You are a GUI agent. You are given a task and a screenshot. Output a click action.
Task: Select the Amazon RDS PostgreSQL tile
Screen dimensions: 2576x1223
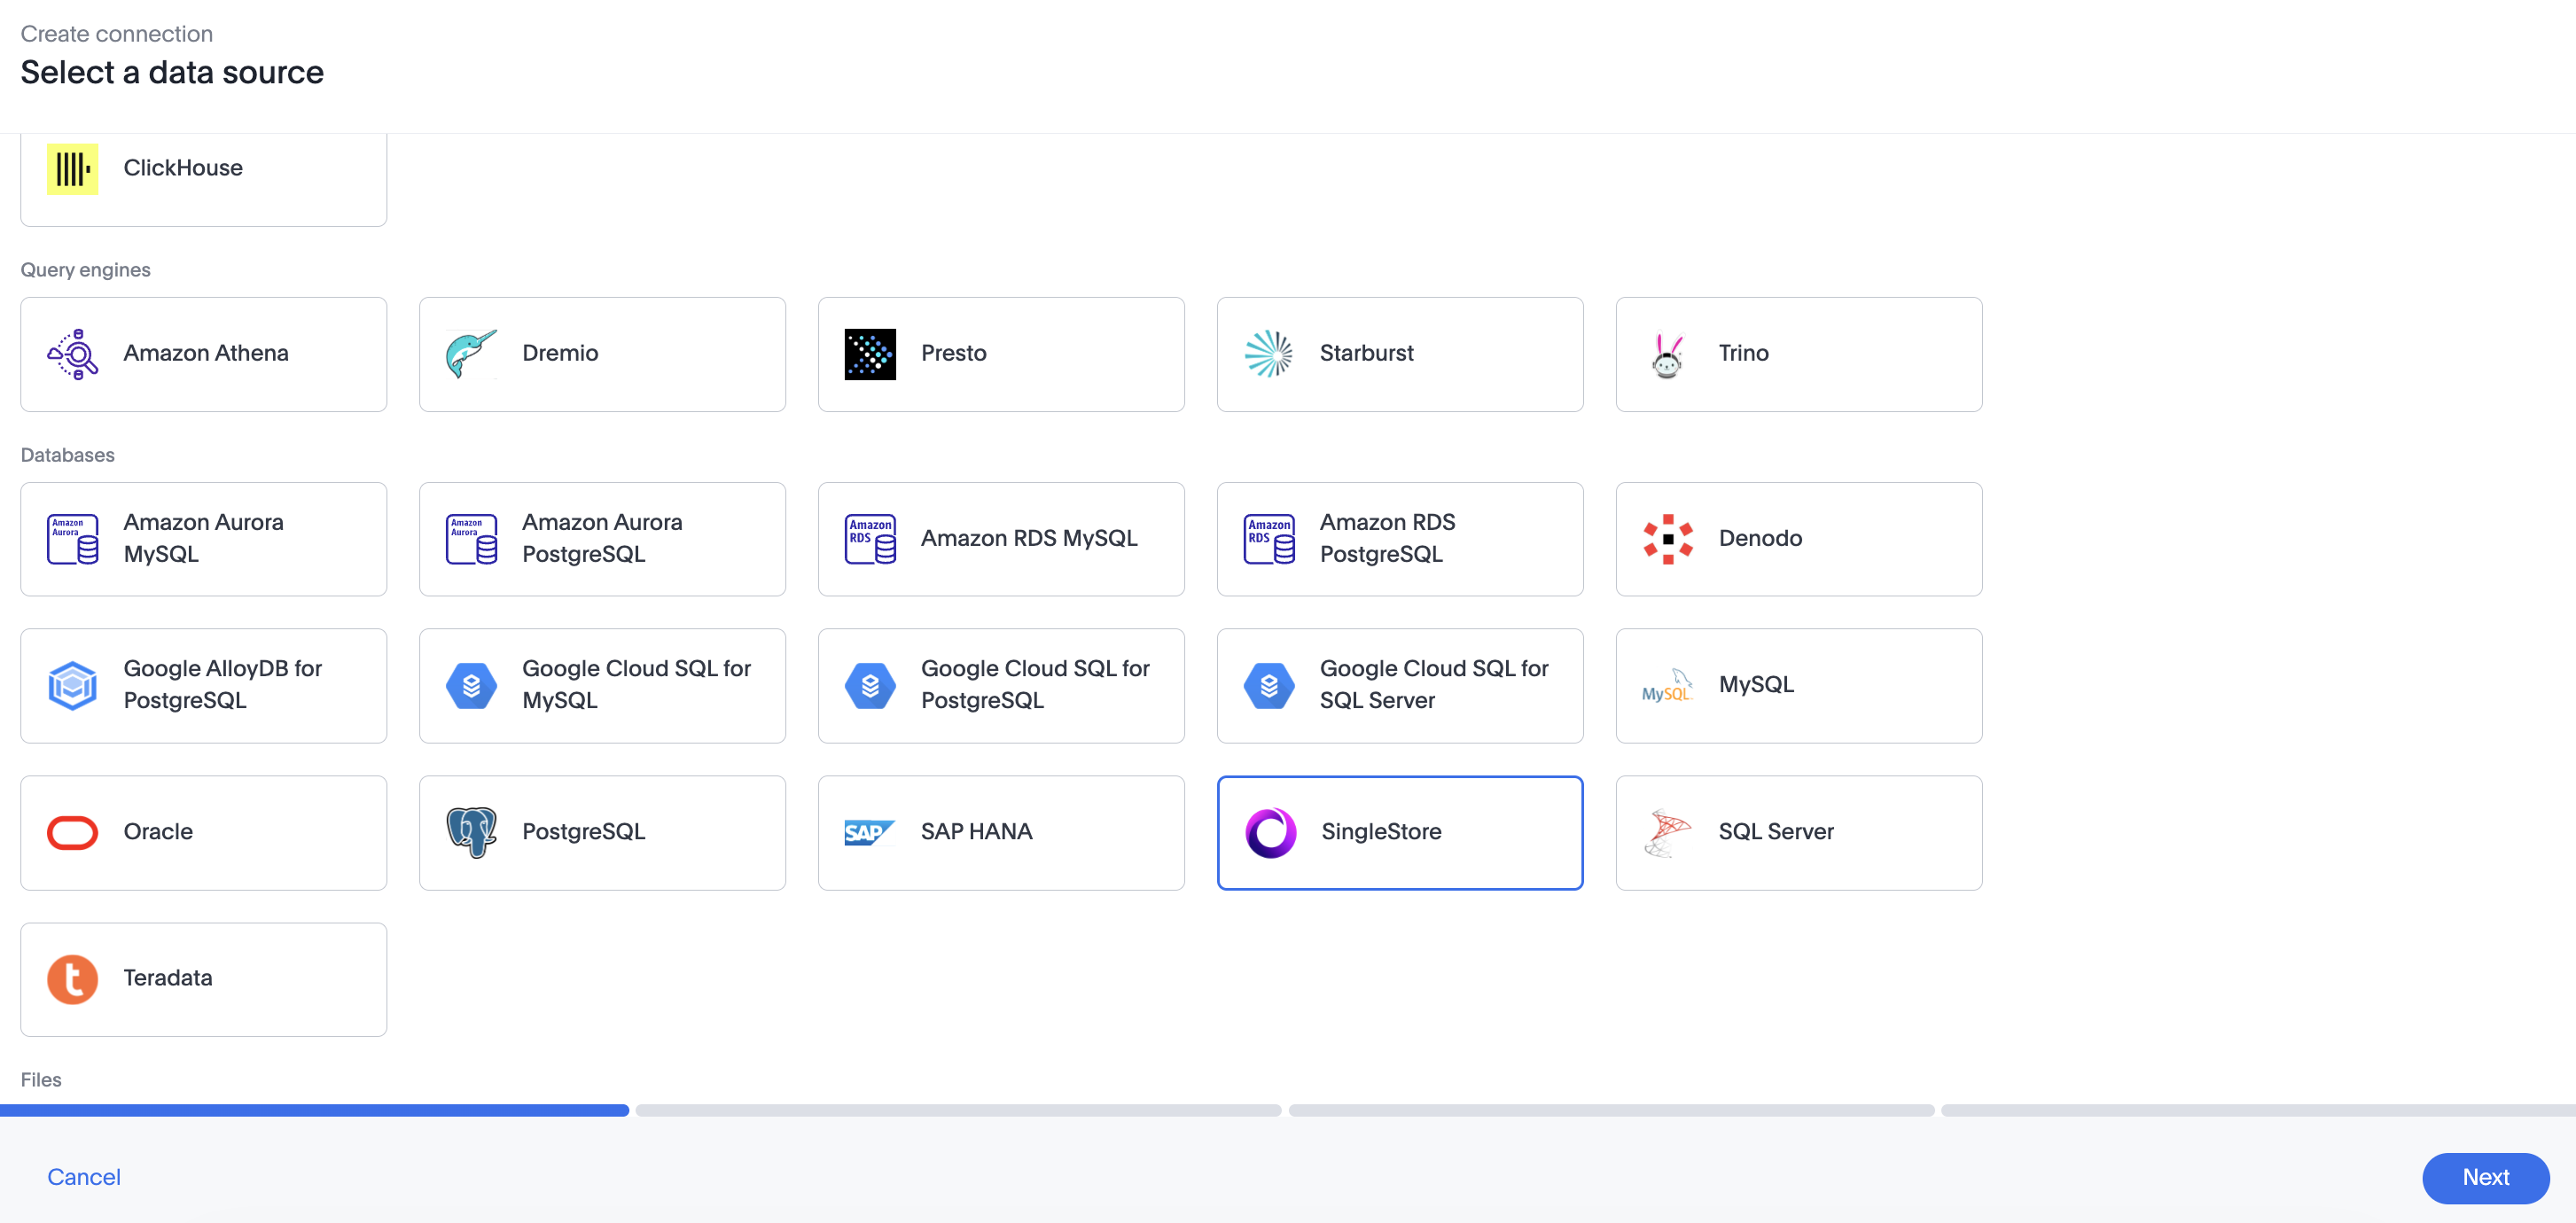(1400, 538)
